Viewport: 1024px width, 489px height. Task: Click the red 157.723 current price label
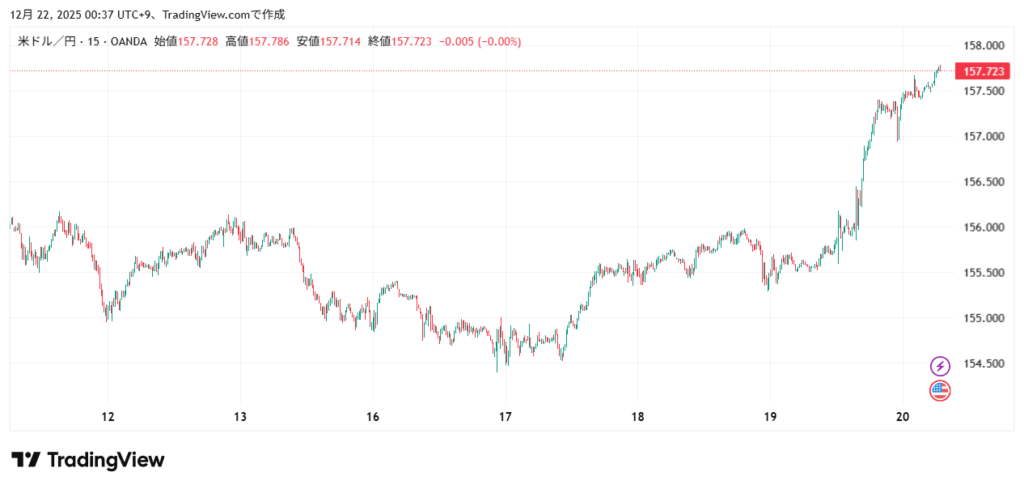(x=980, y=71)
